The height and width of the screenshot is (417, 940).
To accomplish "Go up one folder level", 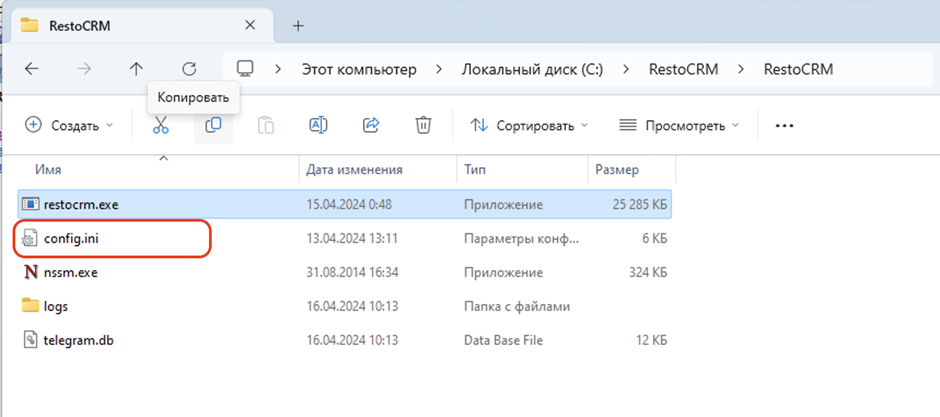I will tap(137, 69).
